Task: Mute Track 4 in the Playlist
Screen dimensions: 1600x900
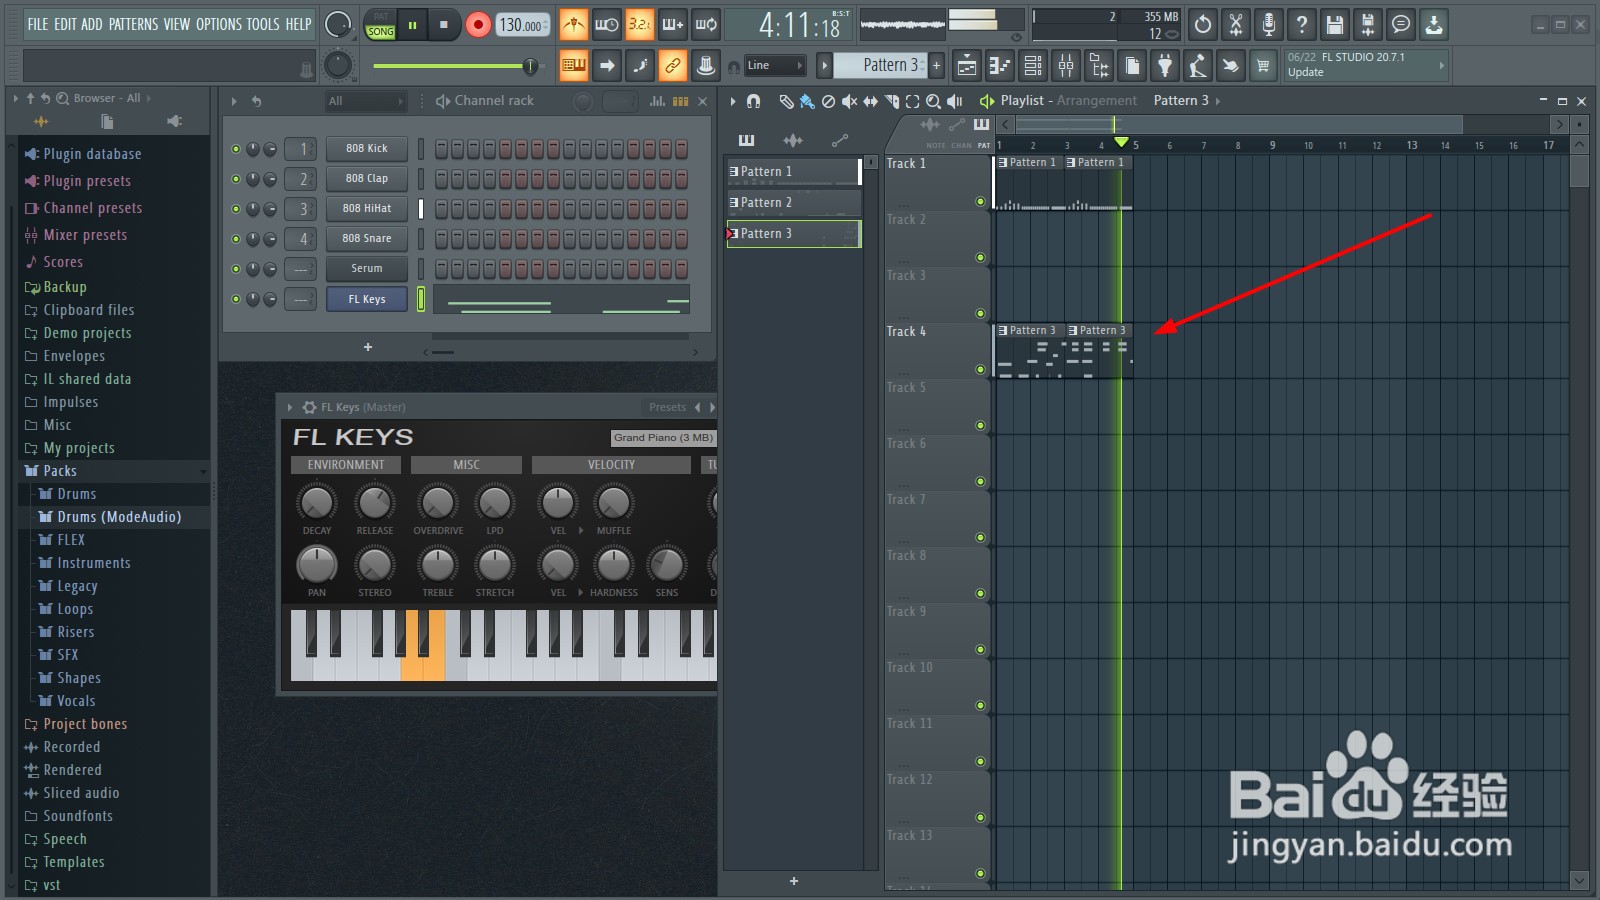Action: (x=980, y=370)
